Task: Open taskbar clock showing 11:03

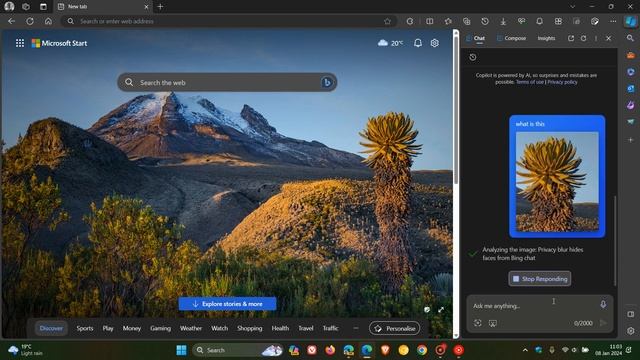Action: 609,350
